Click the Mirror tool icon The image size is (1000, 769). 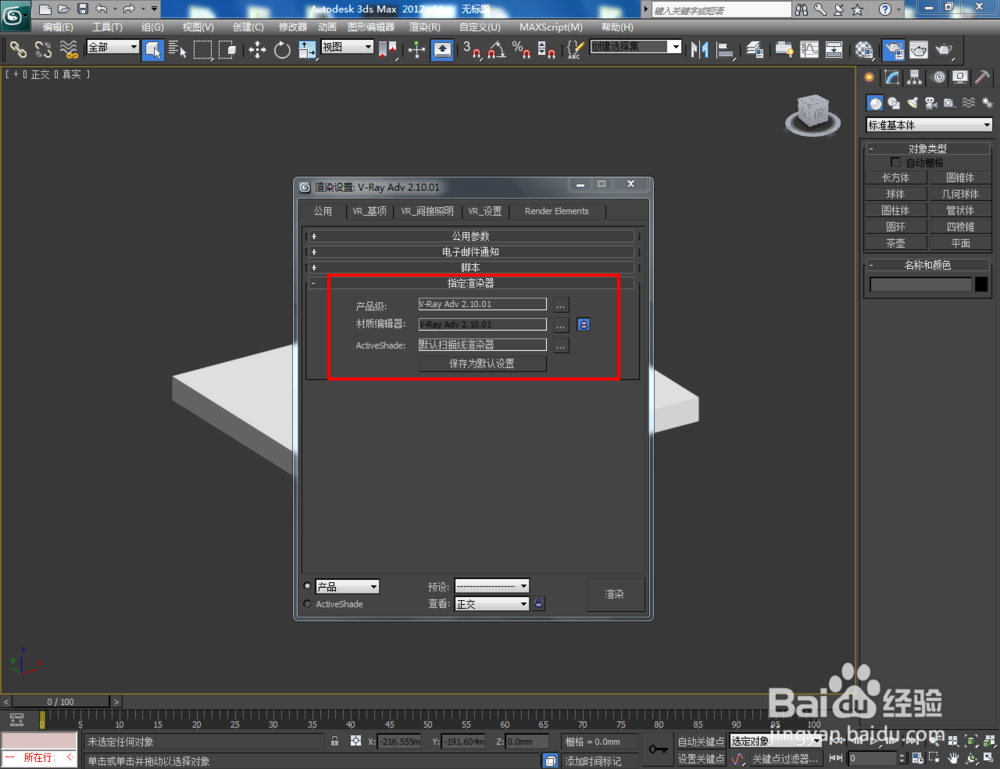700,49
